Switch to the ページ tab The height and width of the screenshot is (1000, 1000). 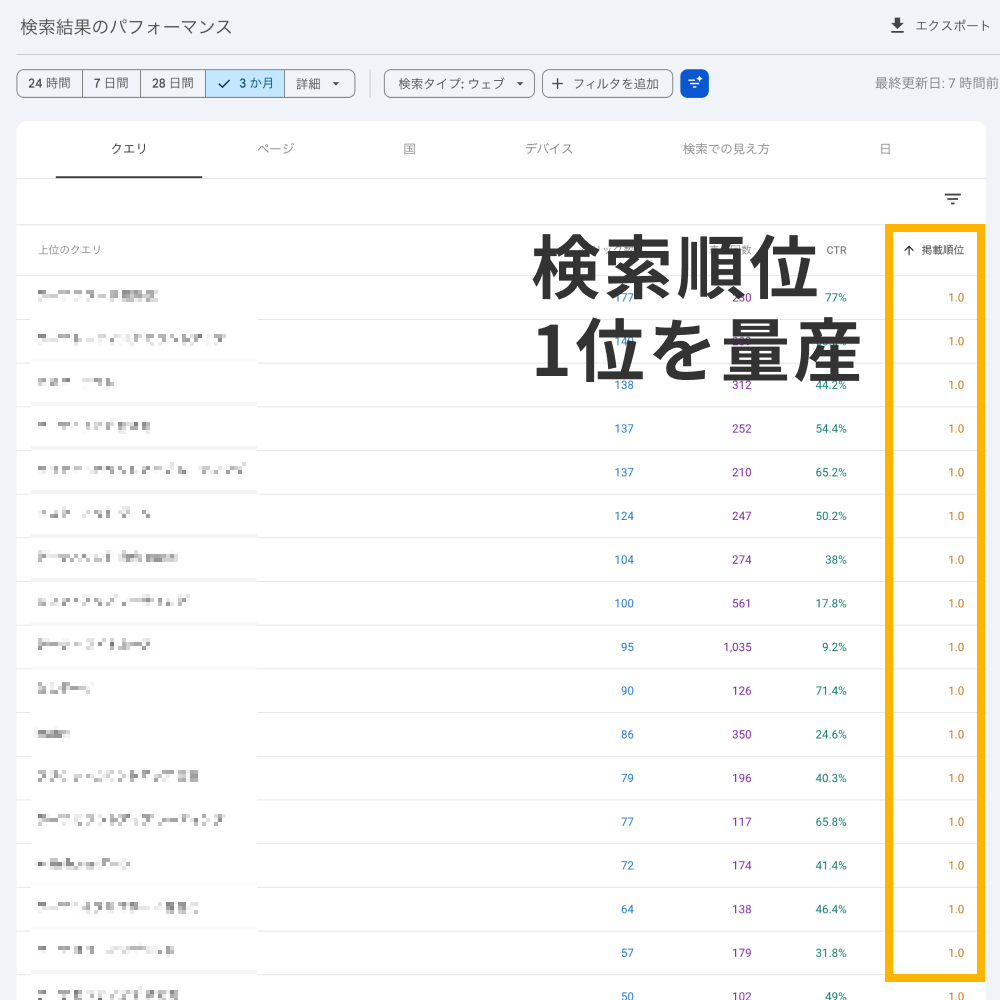276,149
